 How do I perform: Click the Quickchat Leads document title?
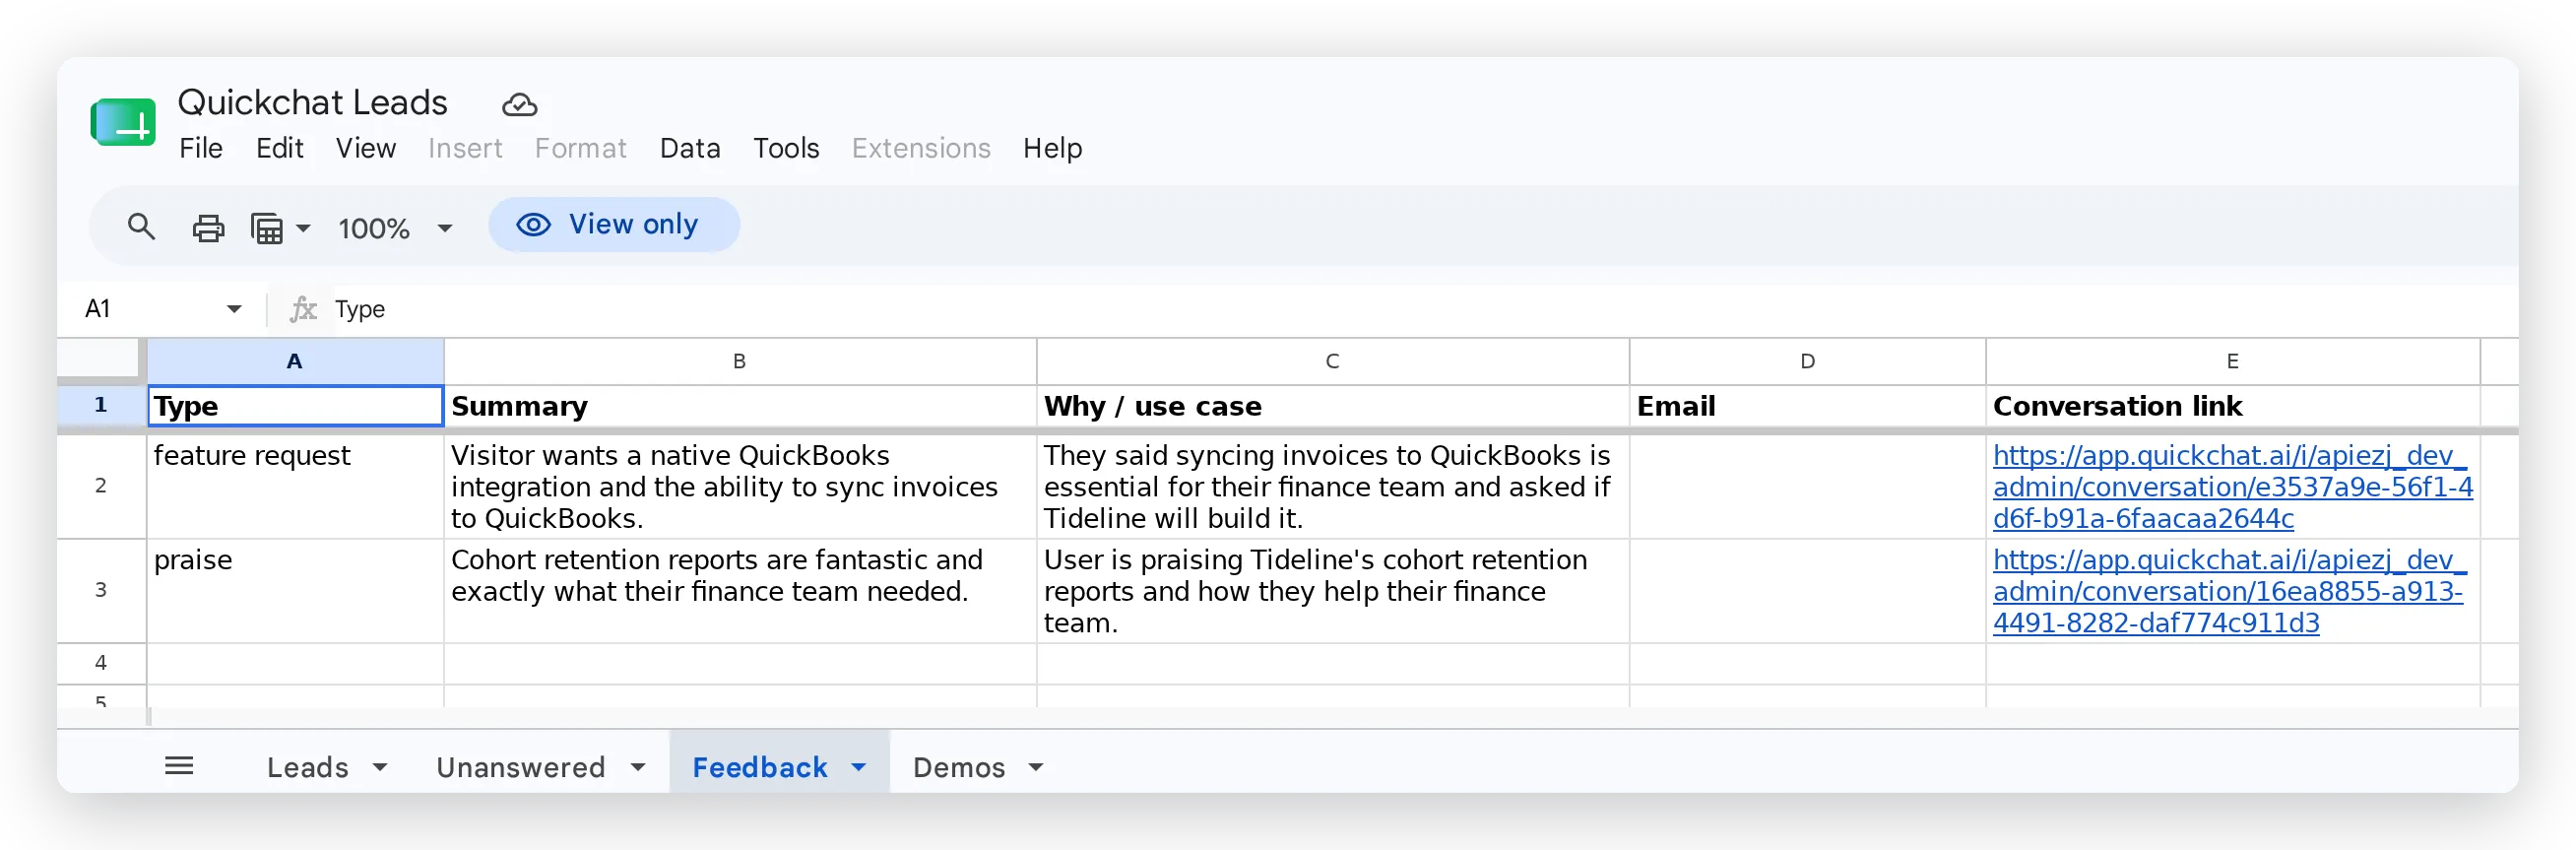point(312,102)
